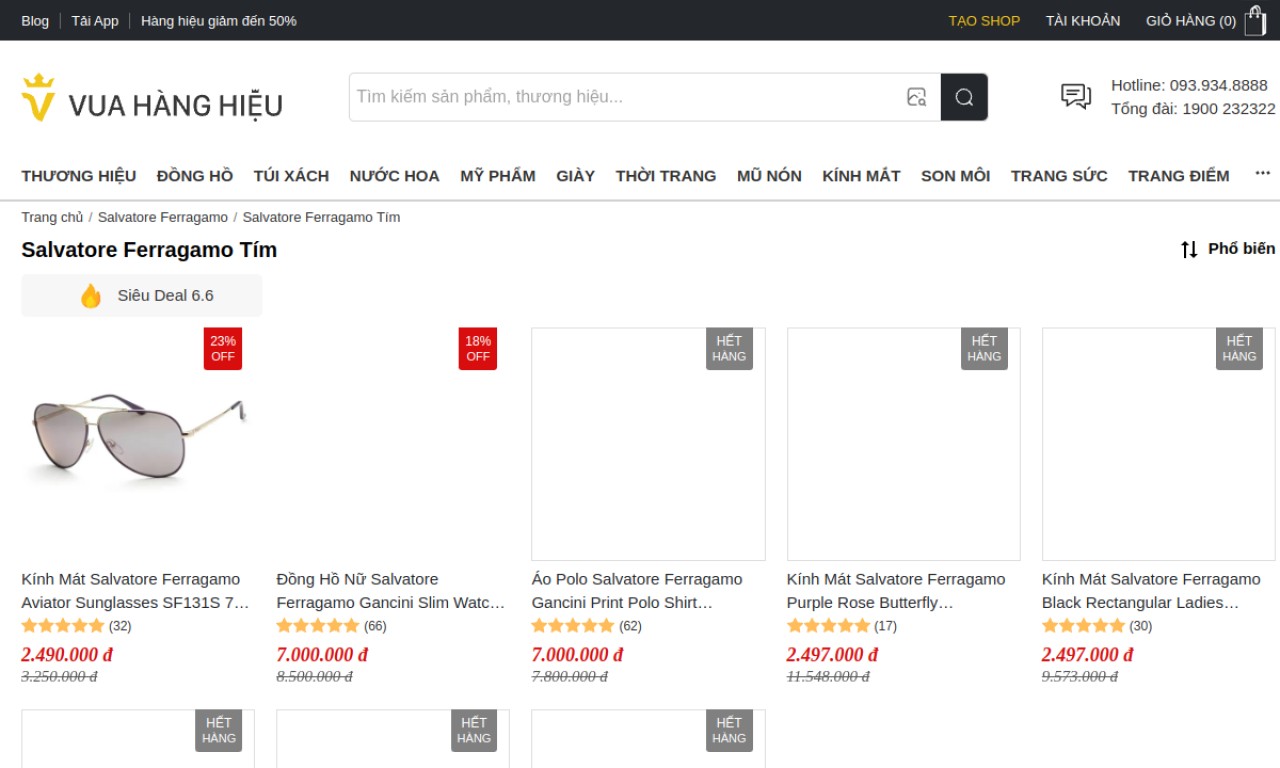This screenshot has width=1280, height=768.
Task: Click the 2.490.000 đ price
Action: (x=67, y=655)
